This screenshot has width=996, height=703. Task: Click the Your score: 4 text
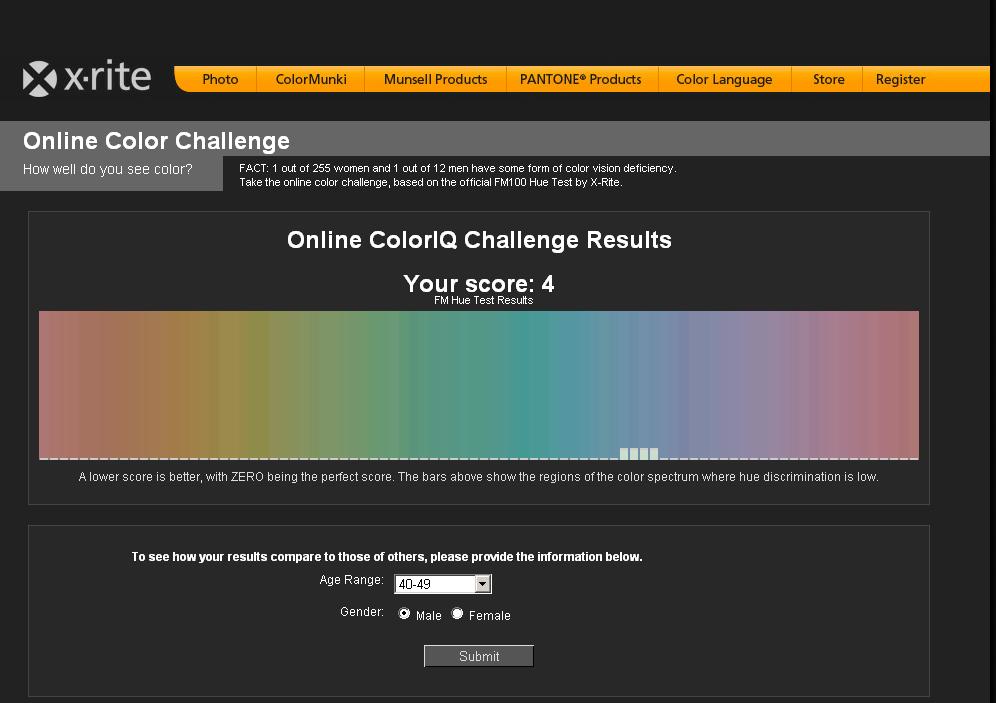(x=479, y=284)
